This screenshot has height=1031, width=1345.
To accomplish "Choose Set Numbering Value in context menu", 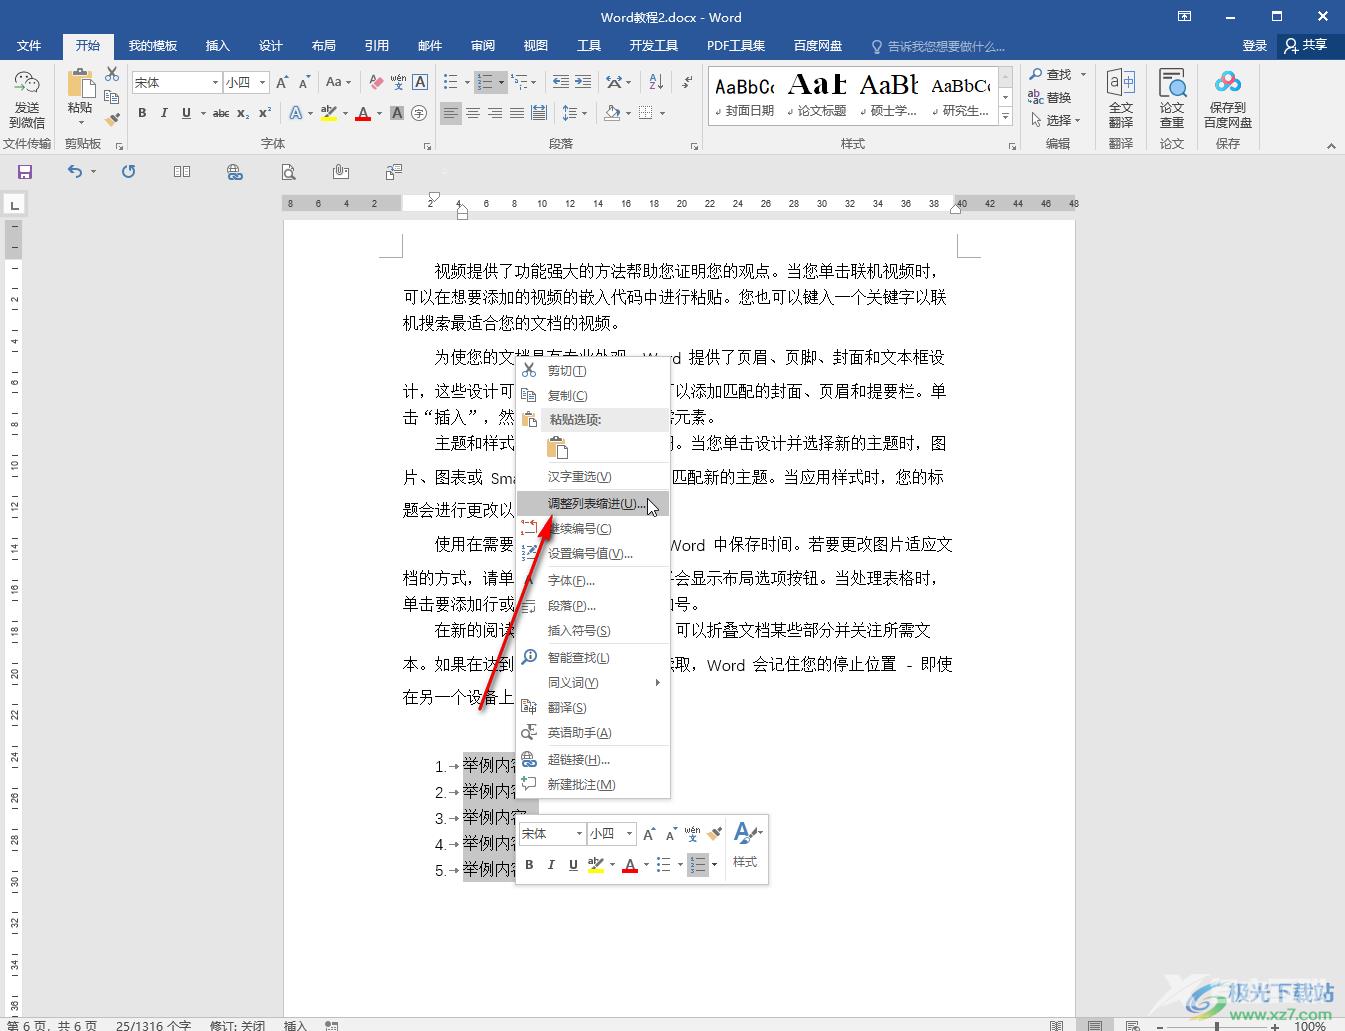I will [x=593, y=554].
